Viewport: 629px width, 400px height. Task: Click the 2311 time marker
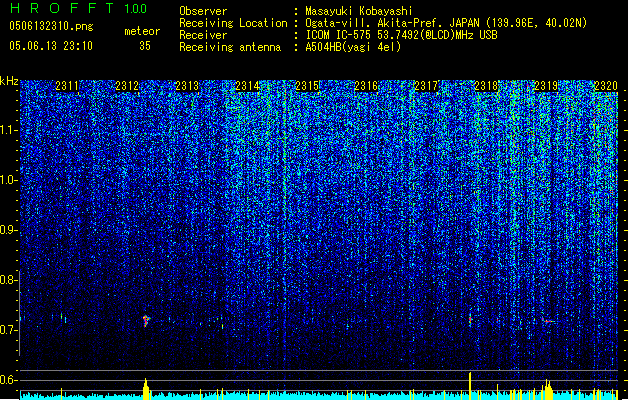(67, 86)
